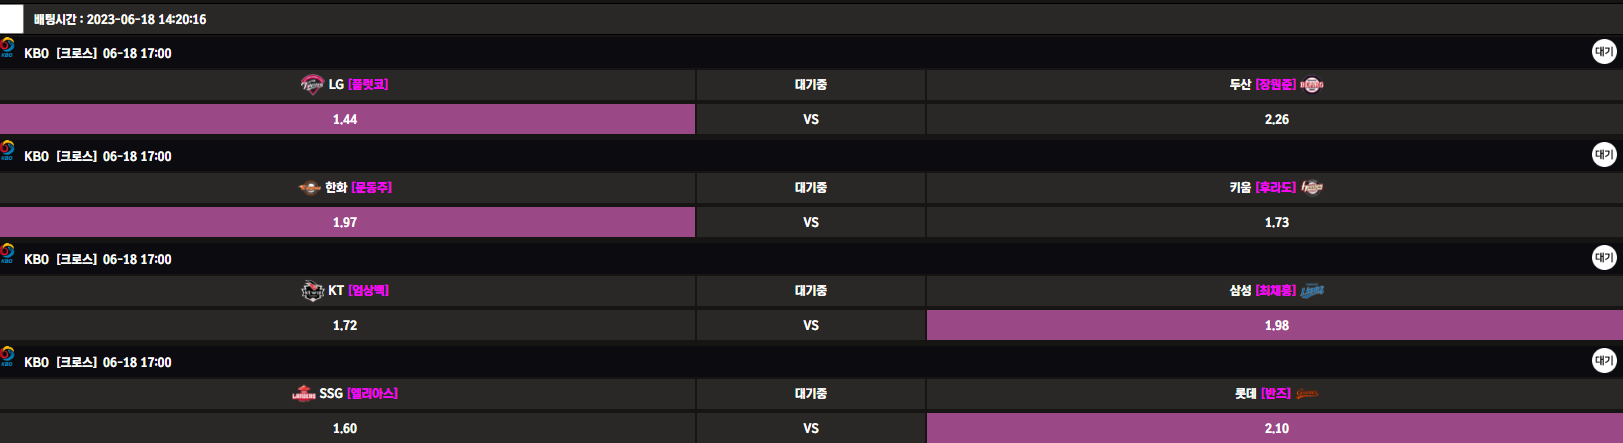Image resolution: width=1623 pixels, height=443 pixels.
Task: Click the SSG Landers team logo
Action: click(x=303, y=394)
